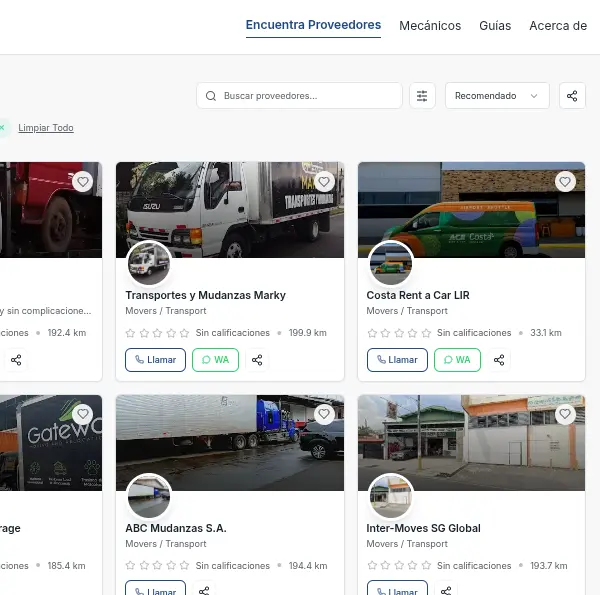Click the share icon beside Recomendado dropdown
600x595 pixels.
click(572, 96)
